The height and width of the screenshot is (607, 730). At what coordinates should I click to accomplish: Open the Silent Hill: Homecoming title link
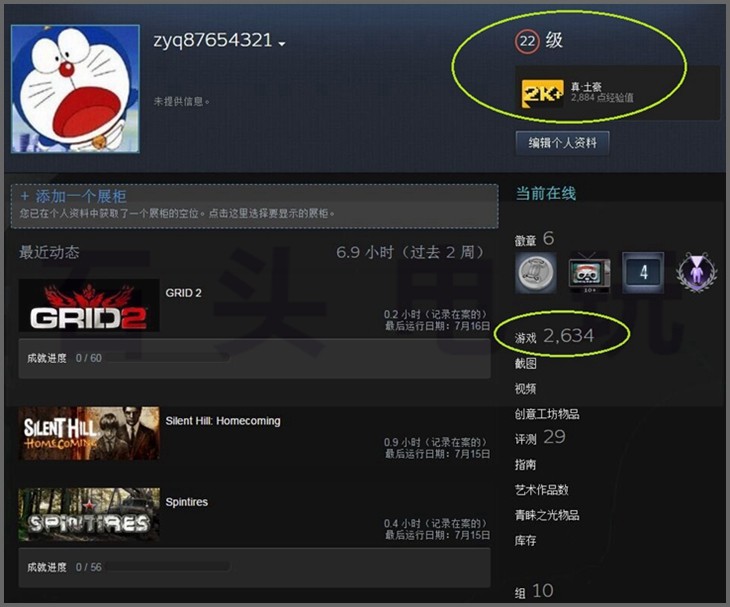[223, 421]
